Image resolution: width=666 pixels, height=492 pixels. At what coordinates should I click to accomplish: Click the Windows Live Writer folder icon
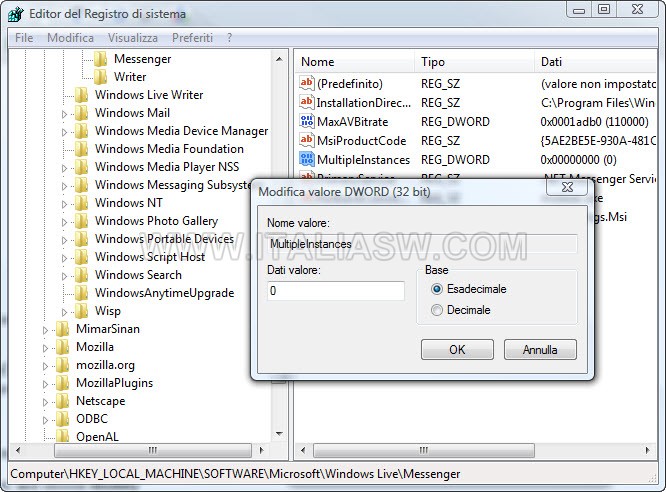point(81,95)
